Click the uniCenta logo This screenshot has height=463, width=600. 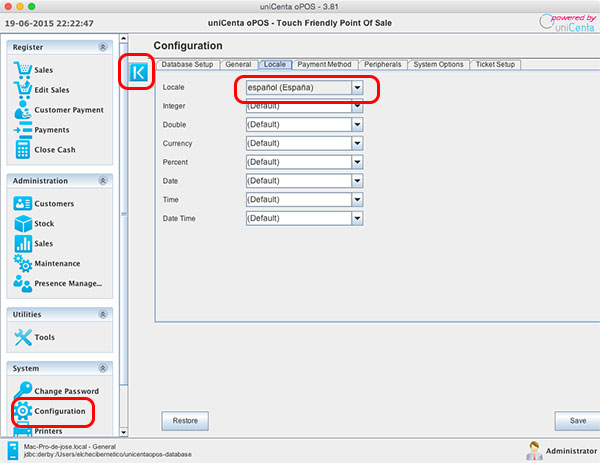[x=567, y=23]
